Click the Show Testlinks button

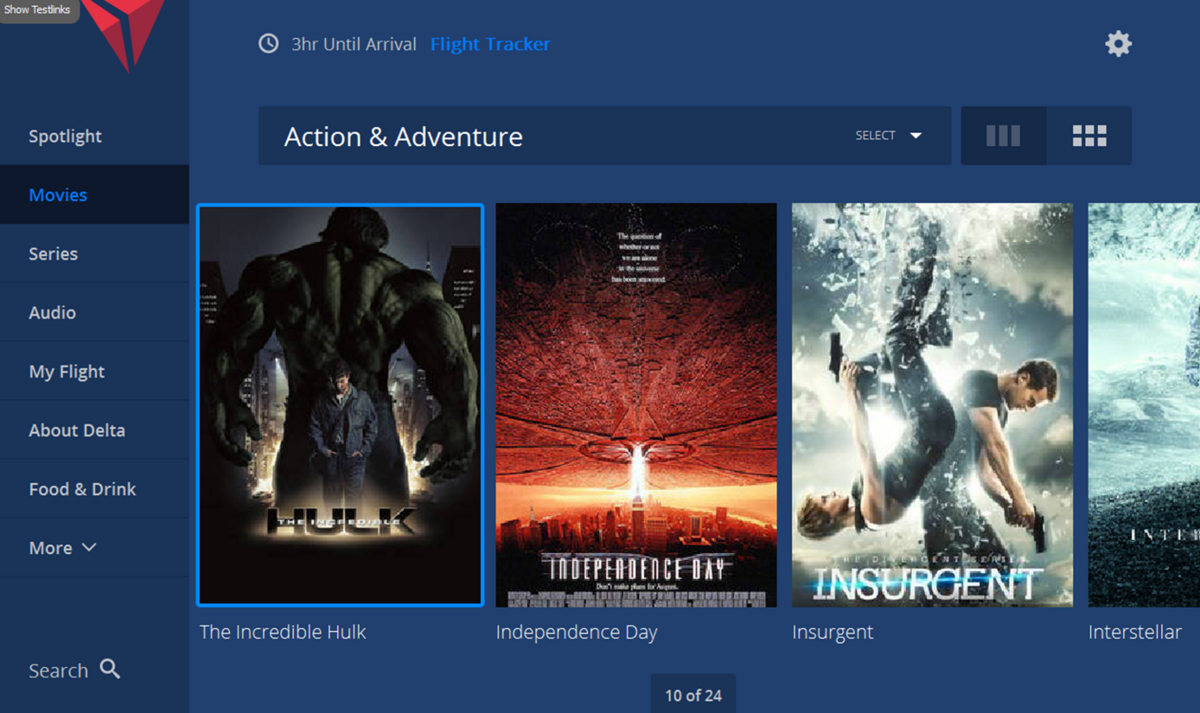point(38,10)
